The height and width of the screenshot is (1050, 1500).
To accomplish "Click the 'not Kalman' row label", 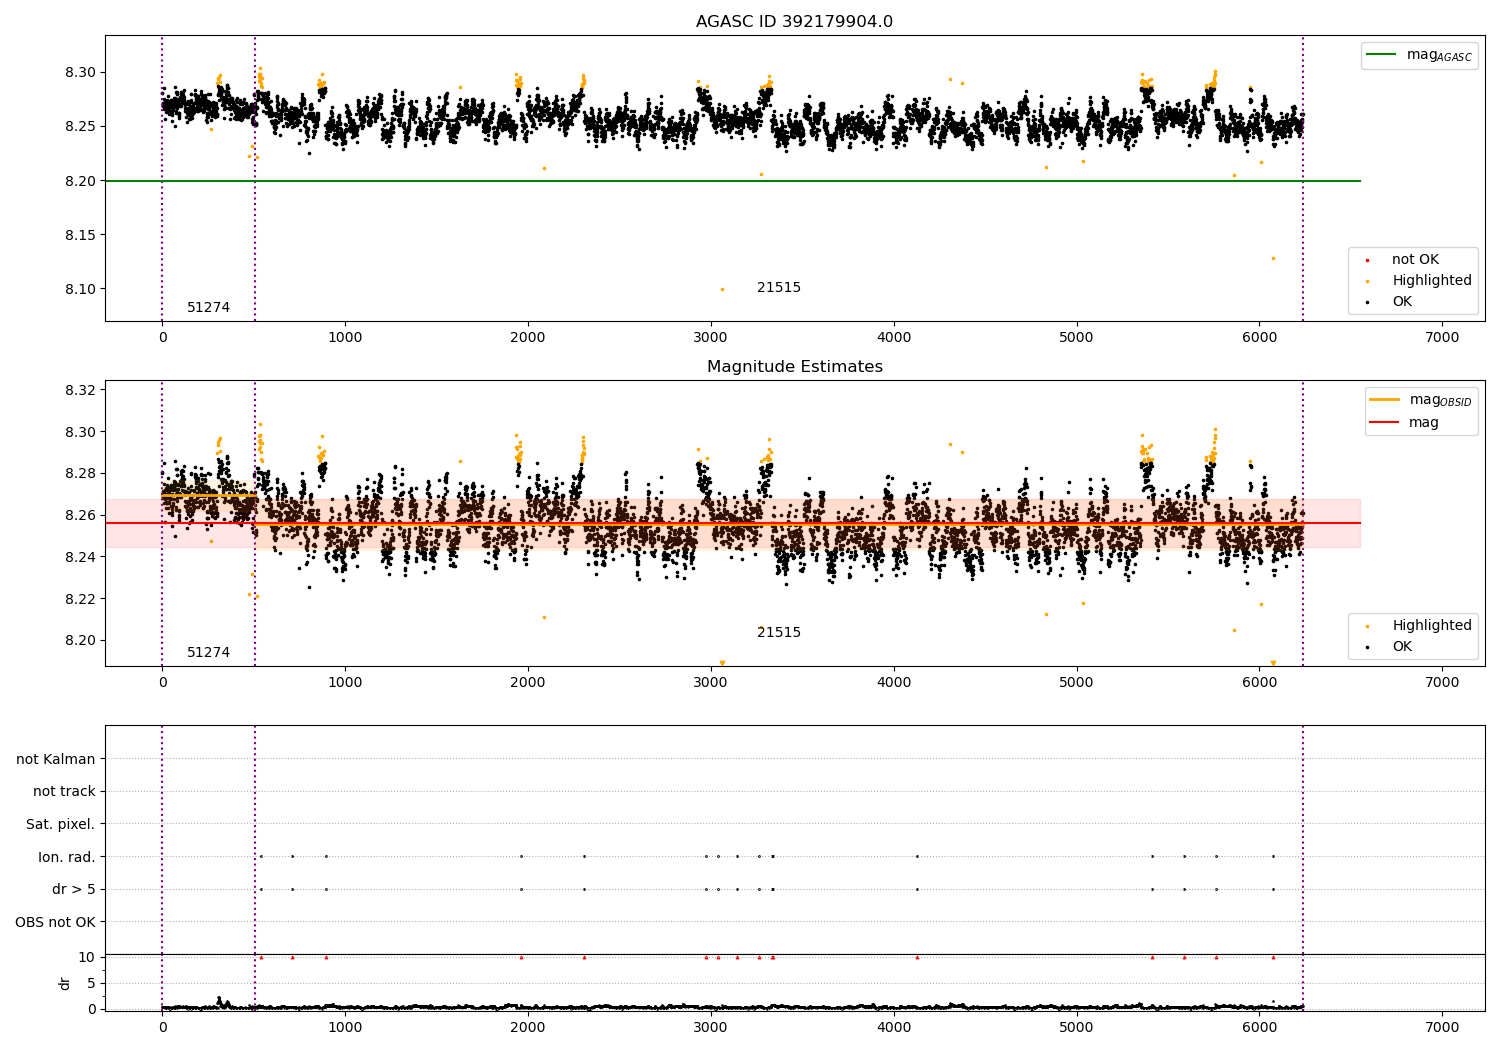I will (x=56, y=759).
